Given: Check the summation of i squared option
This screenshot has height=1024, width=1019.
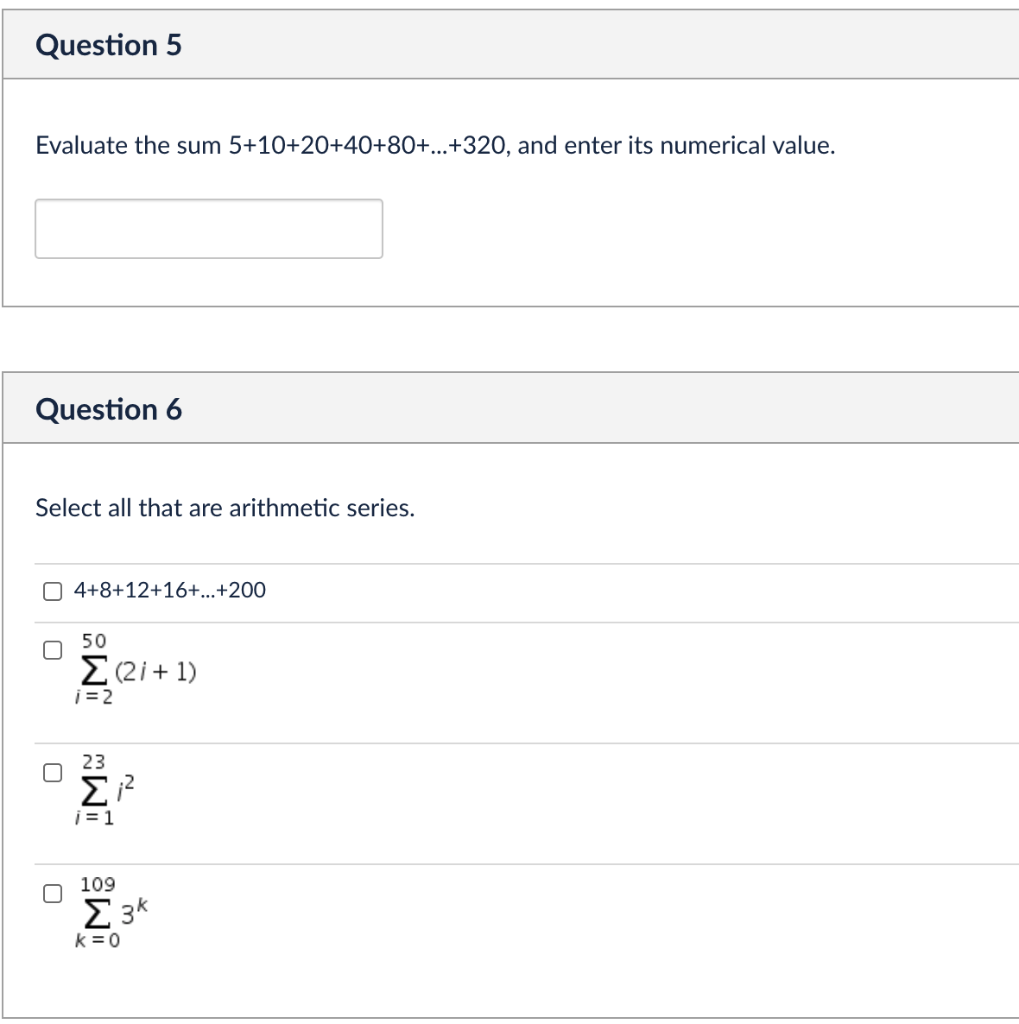Looking at the screenshot, I should point(51,771).
